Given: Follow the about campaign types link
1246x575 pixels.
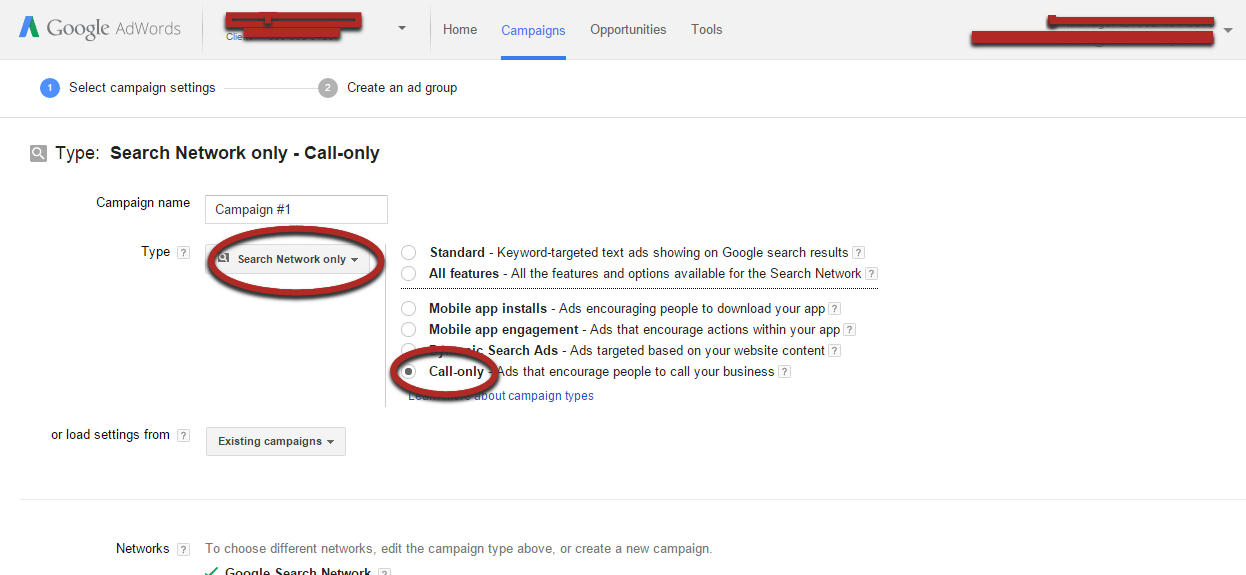Looking at the screenshot, I should point(501,396).
